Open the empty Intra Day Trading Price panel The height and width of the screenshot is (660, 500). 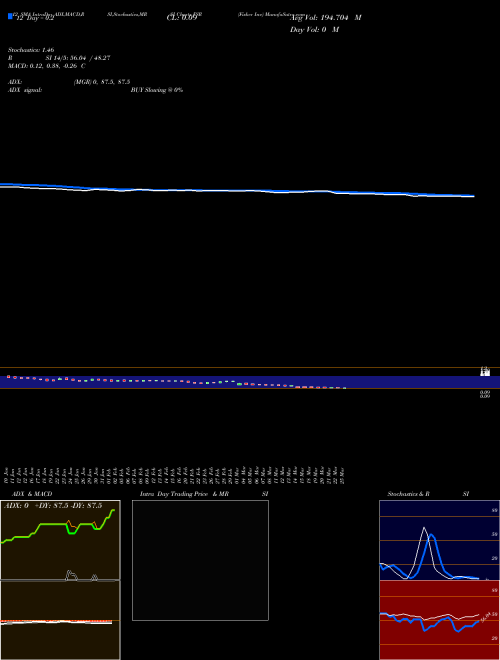point(200,560)
